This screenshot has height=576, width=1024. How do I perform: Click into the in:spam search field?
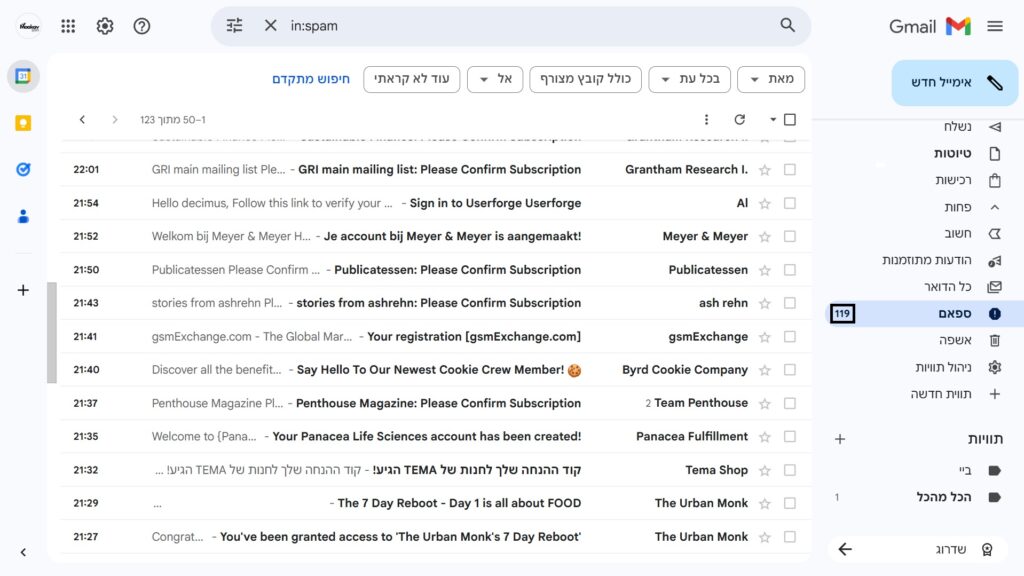pyautogui.click(x=529, y=25)
